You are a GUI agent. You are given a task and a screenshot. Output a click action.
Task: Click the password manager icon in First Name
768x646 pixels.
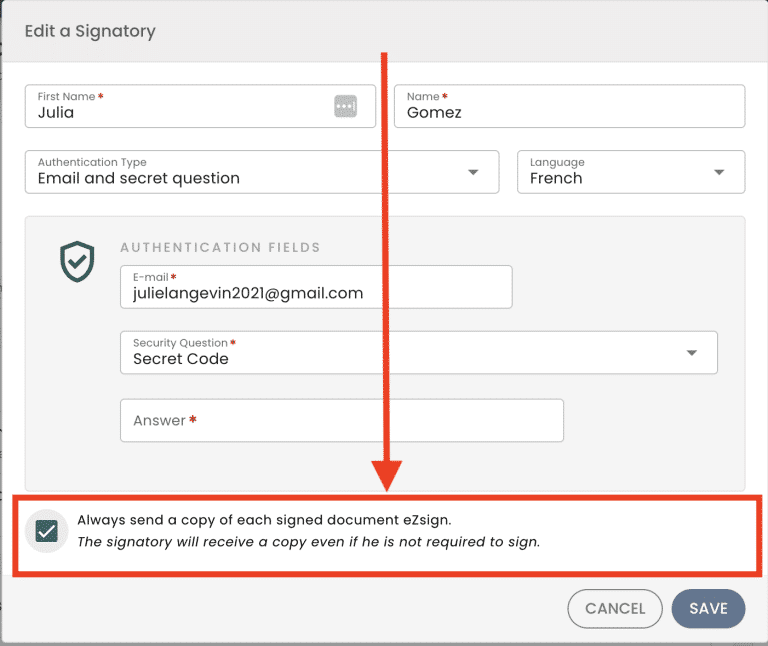pyautogui.click(x=345, y=106)
